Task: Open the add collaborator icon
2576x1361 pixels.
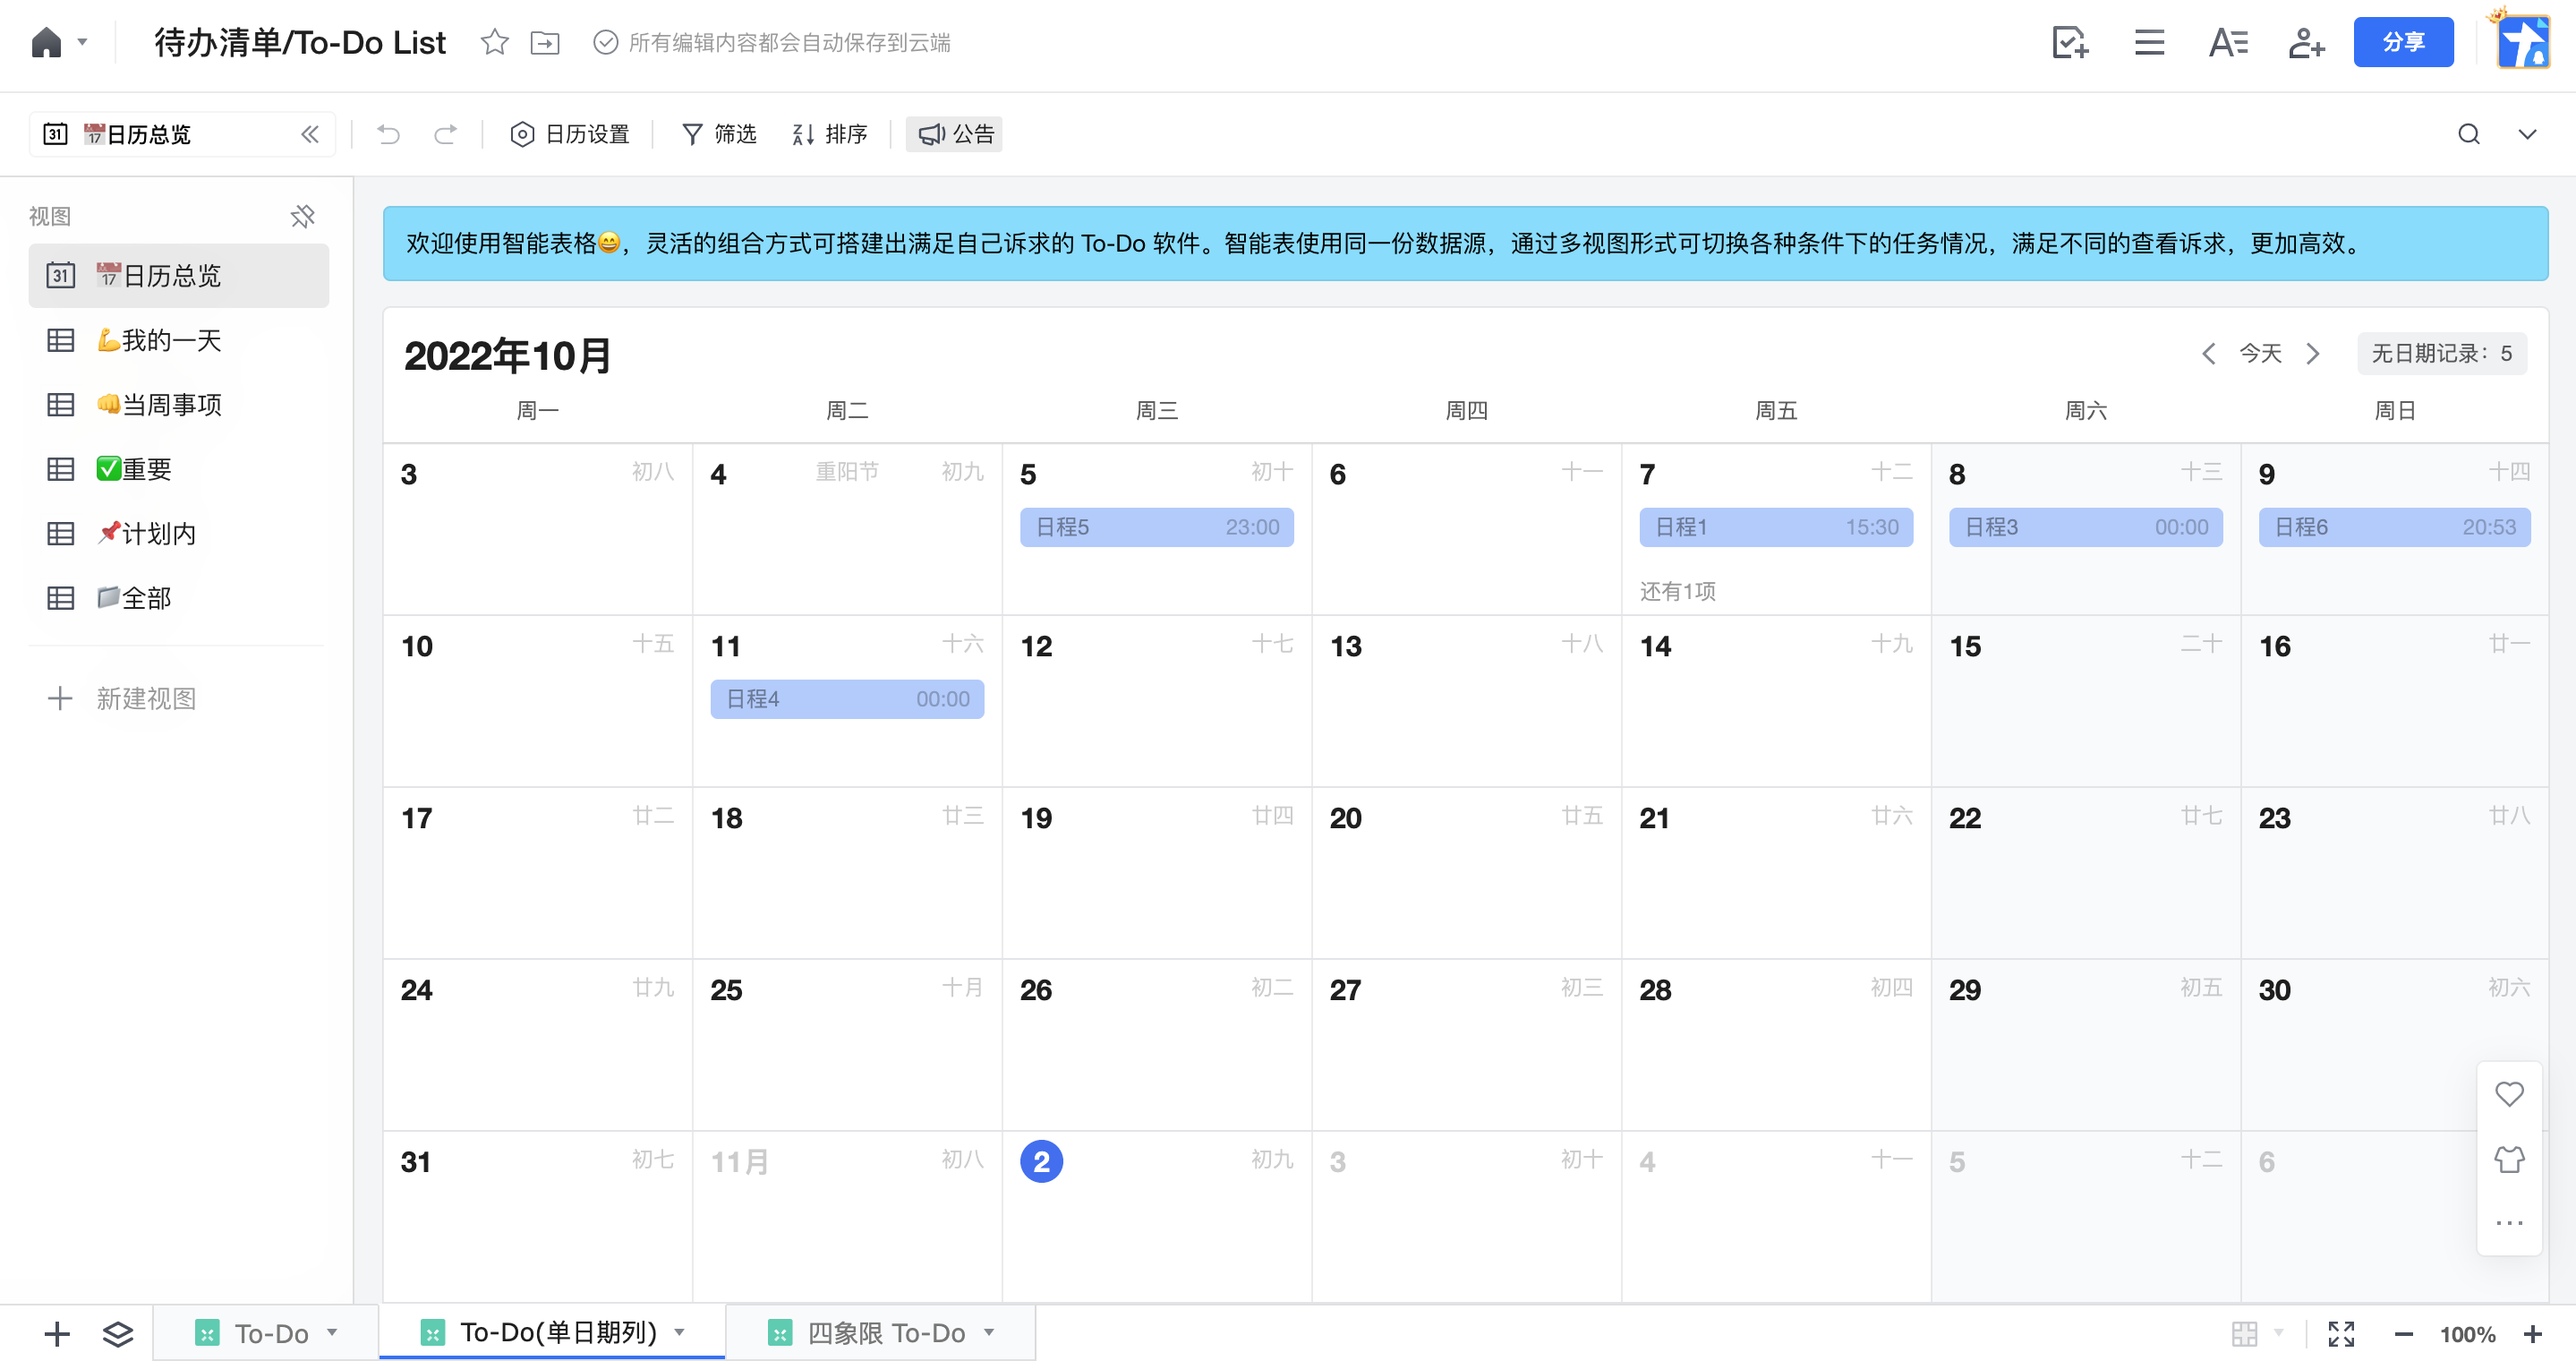Action: pos(2305,42)
